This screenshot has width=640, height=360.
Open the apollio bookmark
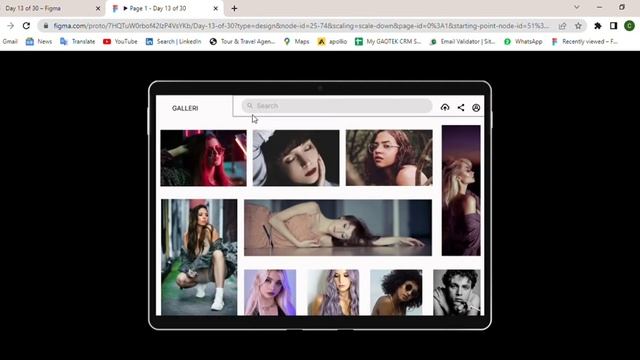(332, 41)
